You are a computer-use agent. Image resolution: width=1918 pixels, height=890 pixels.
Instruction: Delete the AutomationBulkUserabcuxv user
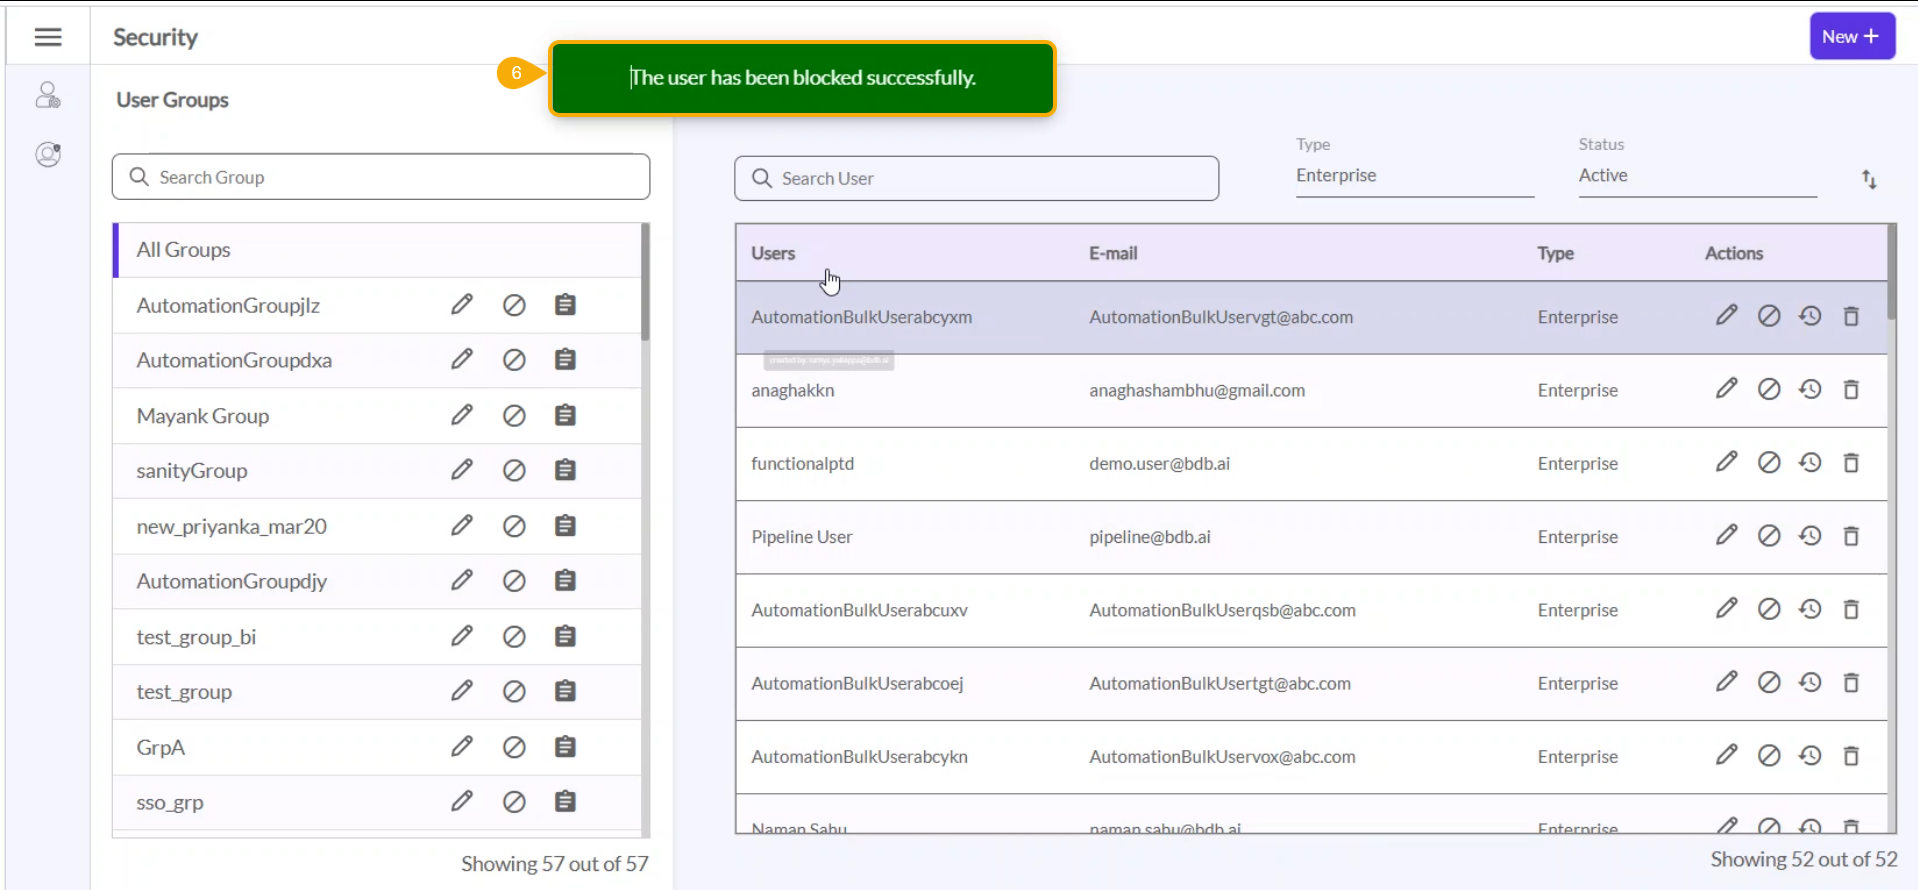coord(1851,610)
